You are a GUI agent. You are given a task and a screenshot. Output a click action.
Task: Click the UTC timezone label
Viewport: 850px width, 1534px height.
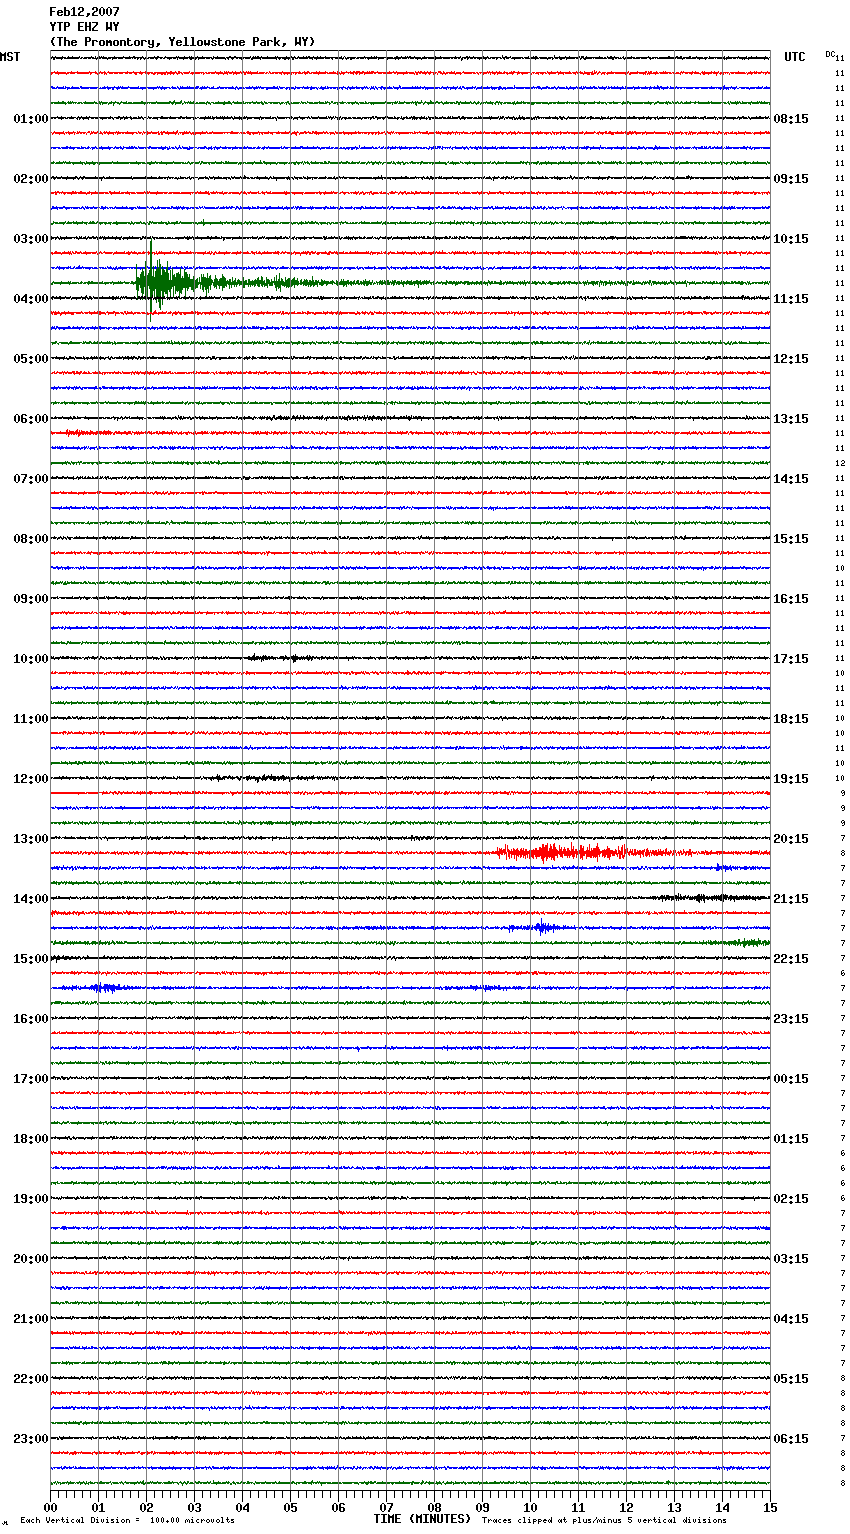tap(795, 57)
